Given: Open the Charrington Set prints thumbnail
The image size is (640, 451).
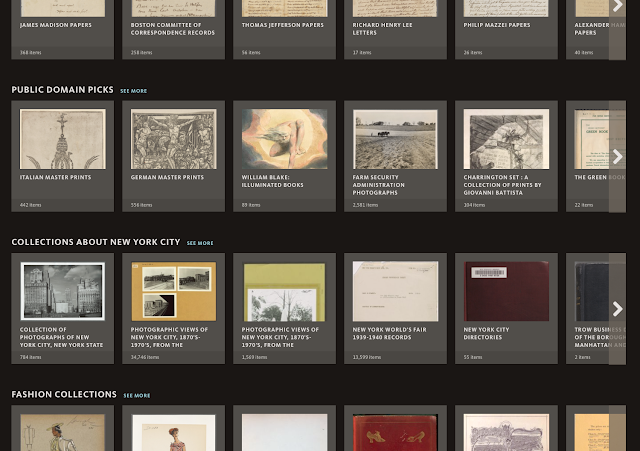Looking at the screenshot, I should pos(506,139).
